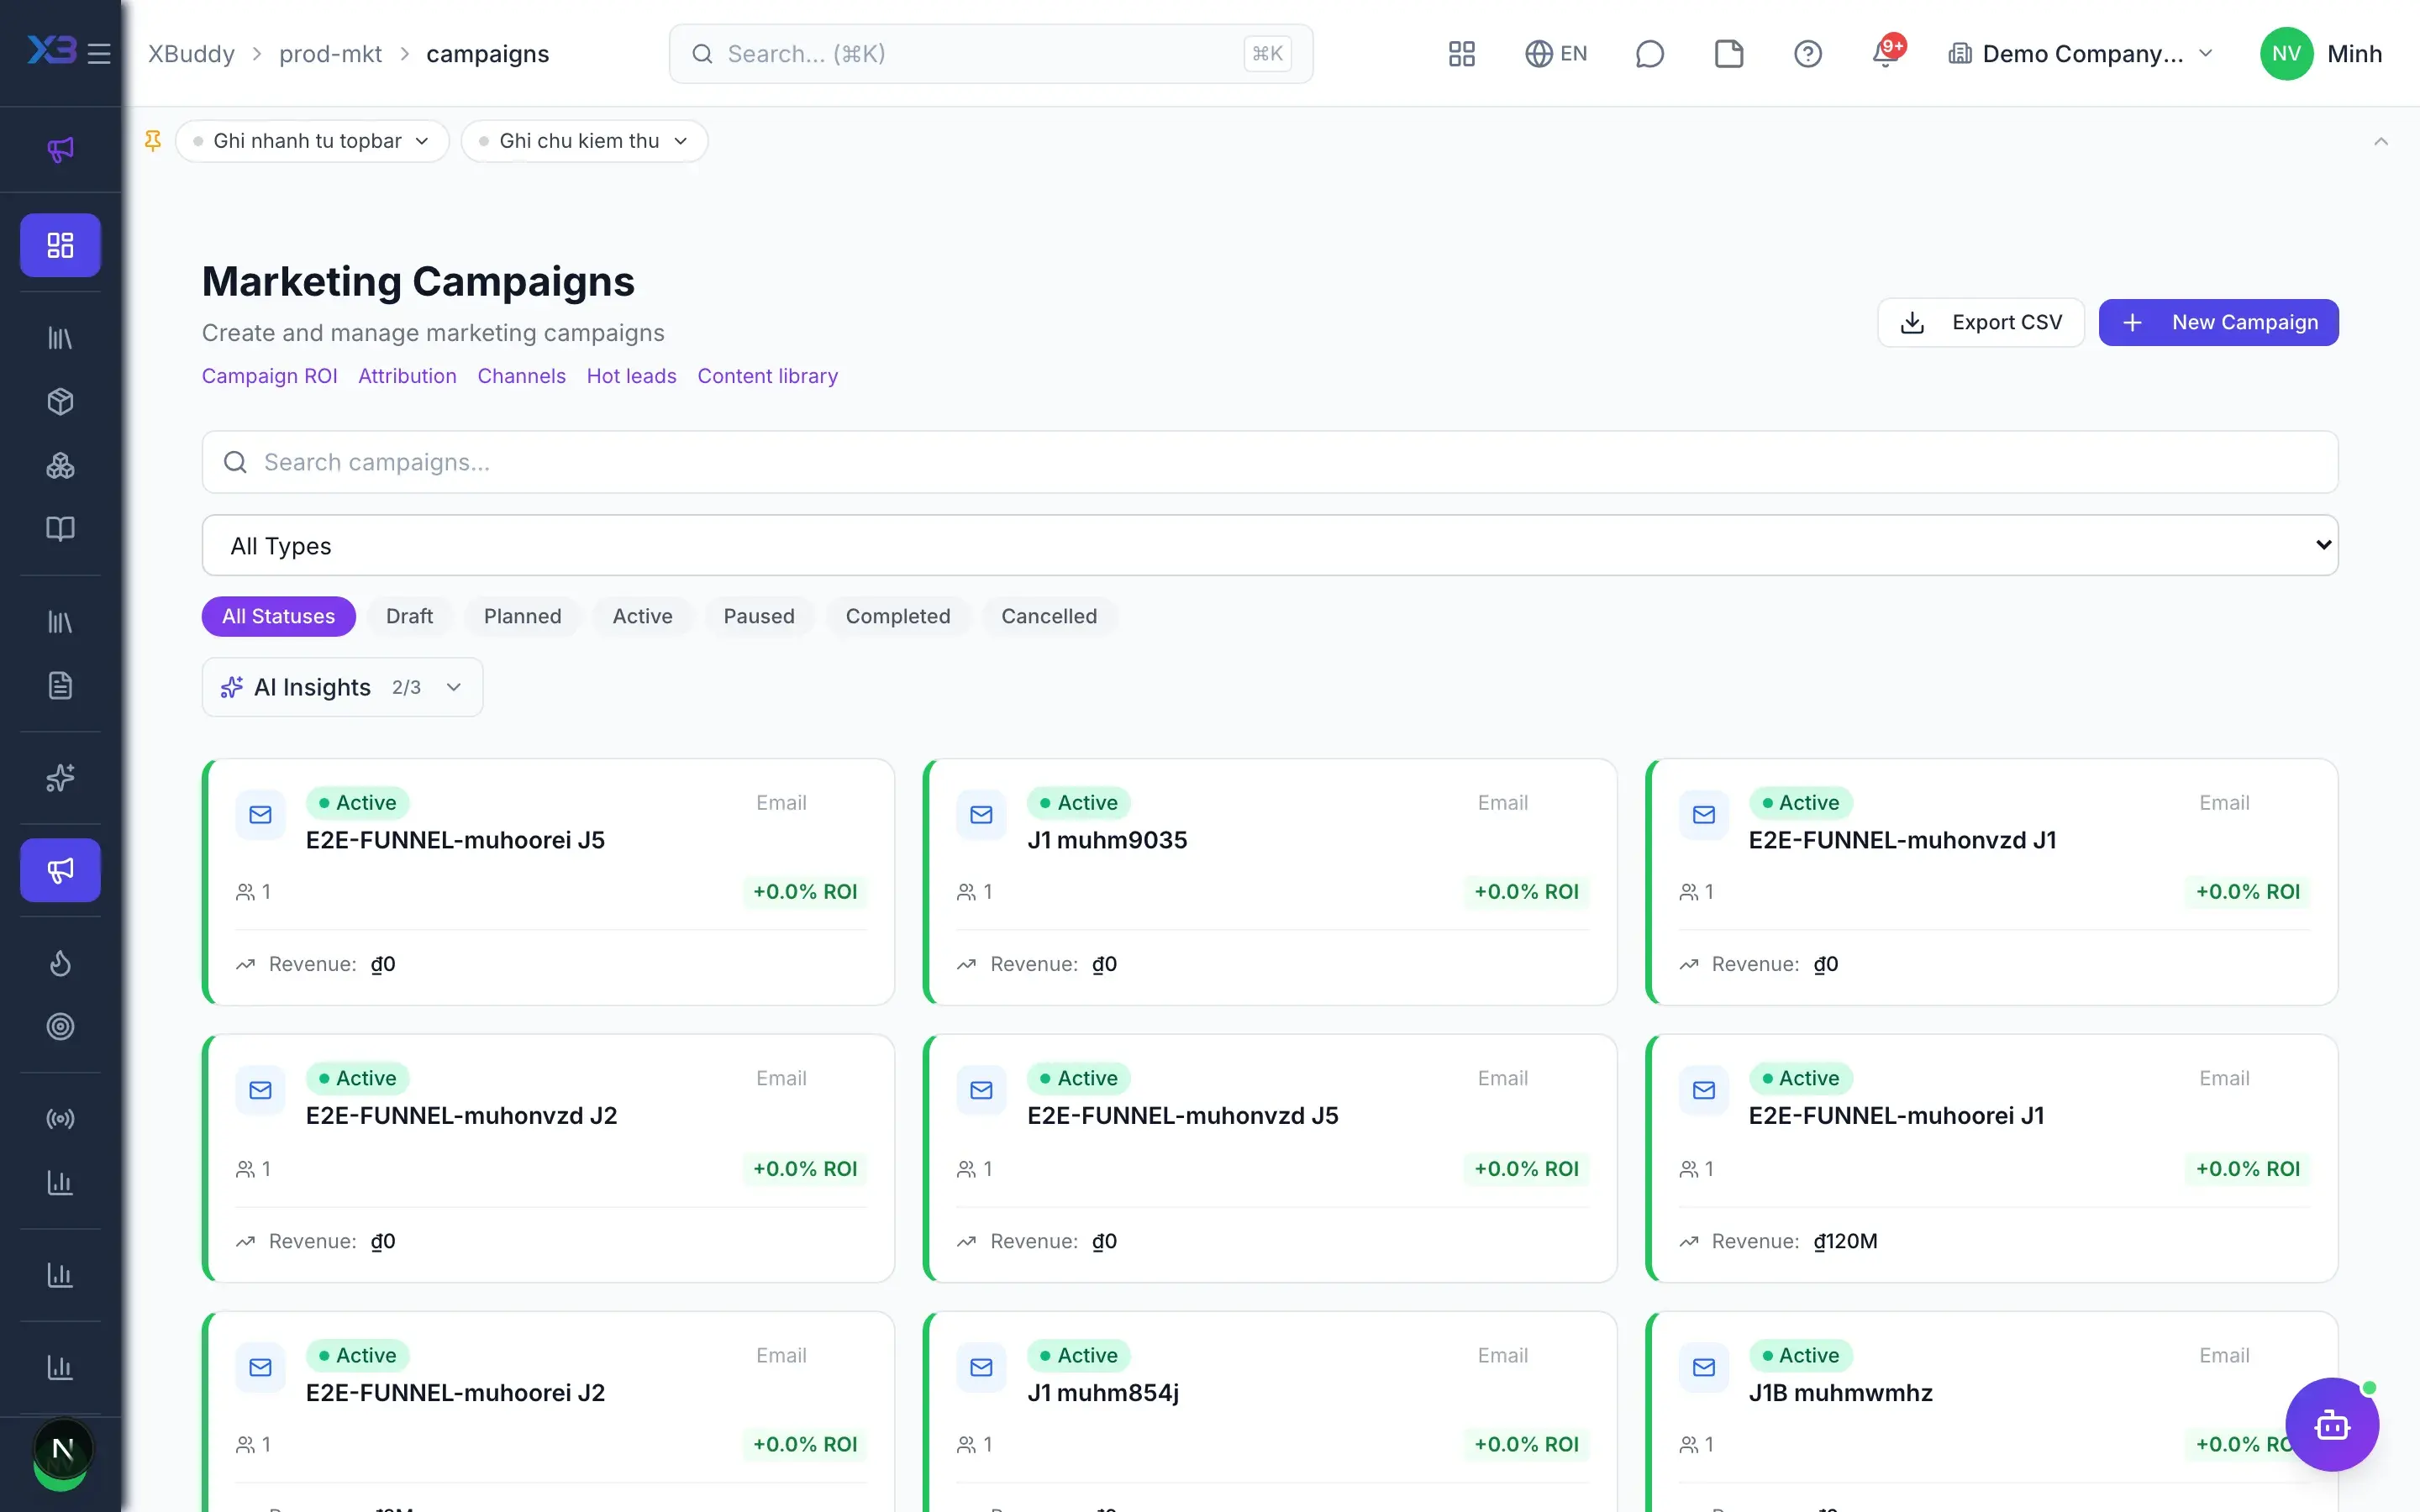
Task: Focus the global Search bar
Action: (x=990, y=54)
